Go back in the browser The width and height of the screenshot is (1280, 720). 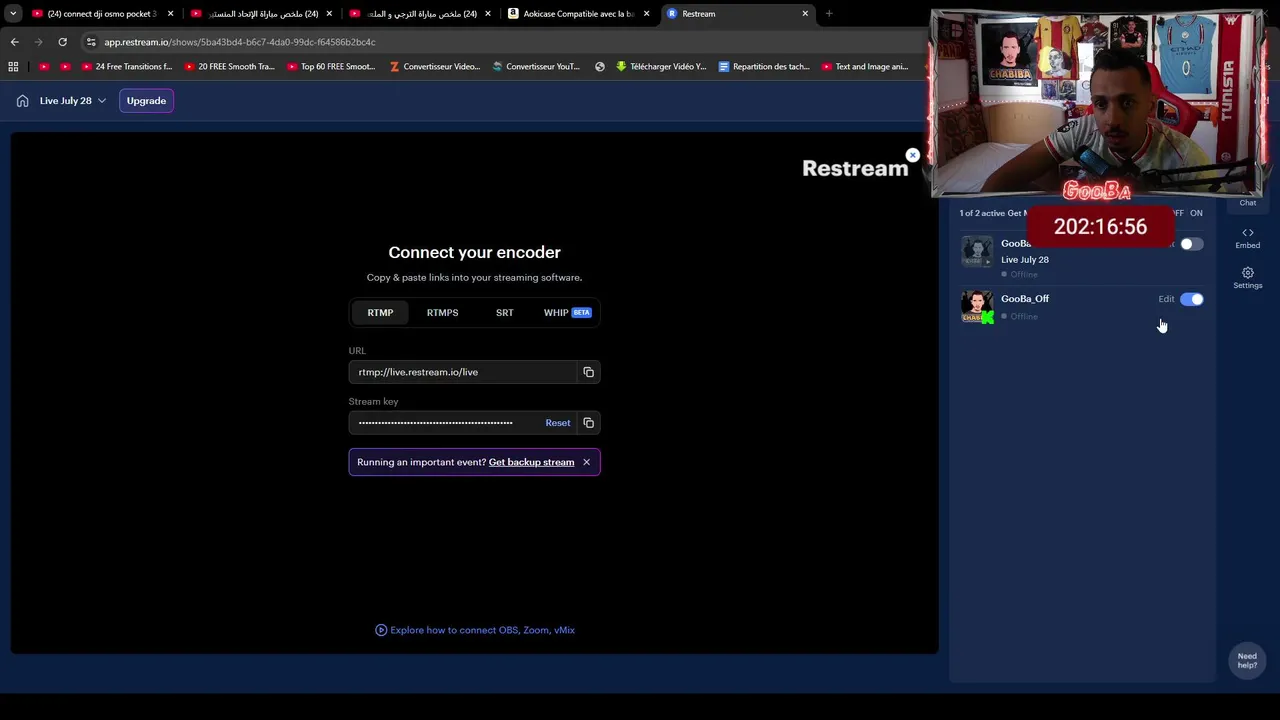tap(14, 42)
